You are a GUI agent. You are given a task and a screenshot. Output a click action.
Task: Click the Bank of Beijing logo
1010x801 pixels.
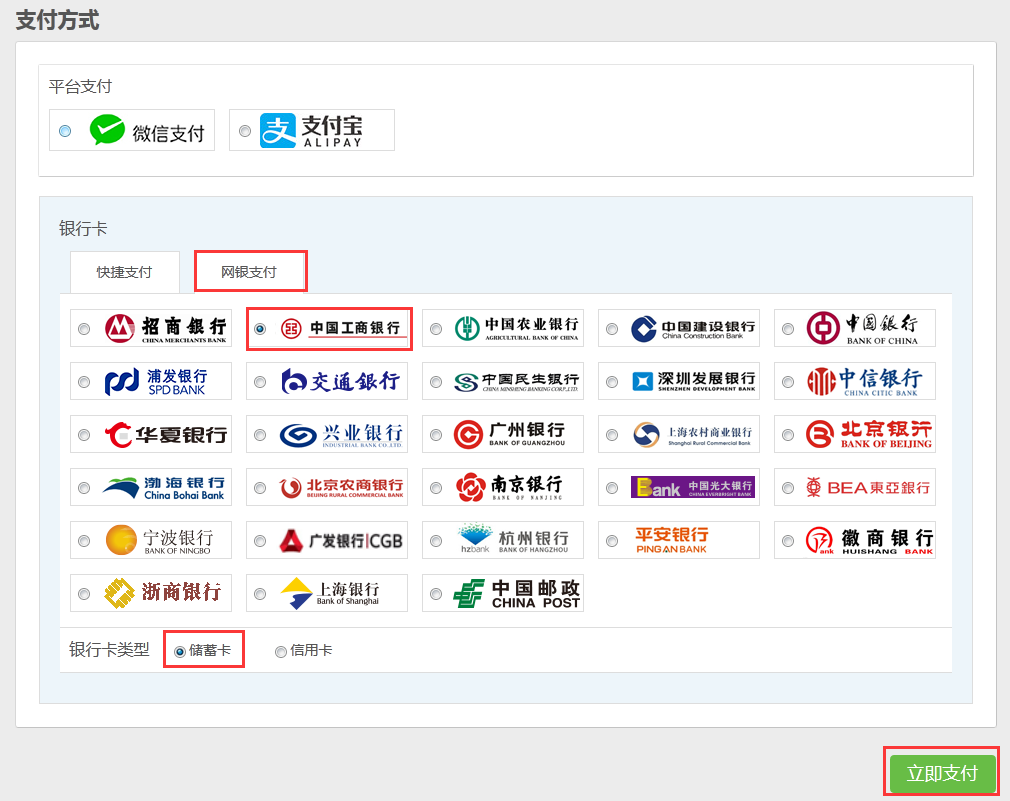[x=869, y=435]
